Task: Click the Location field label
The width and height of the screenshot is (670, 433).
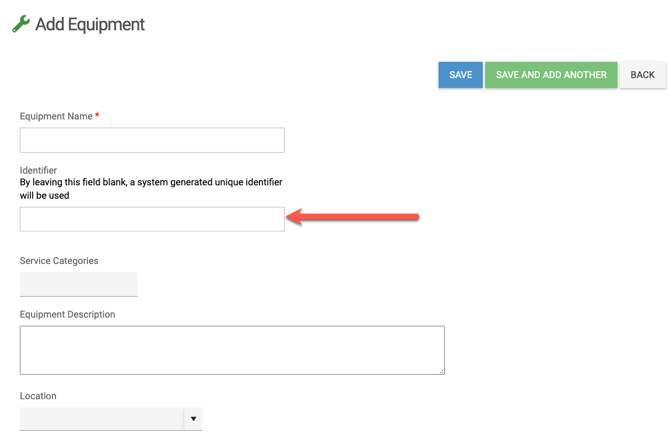Action: (38, 396)
